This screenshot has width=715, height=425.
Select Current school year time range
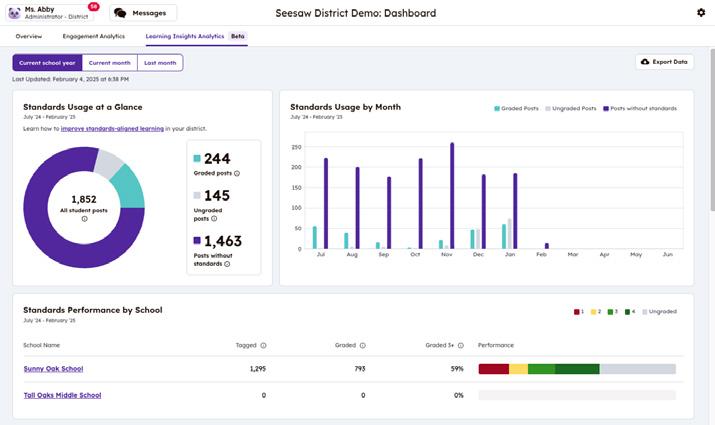point(47,62)
